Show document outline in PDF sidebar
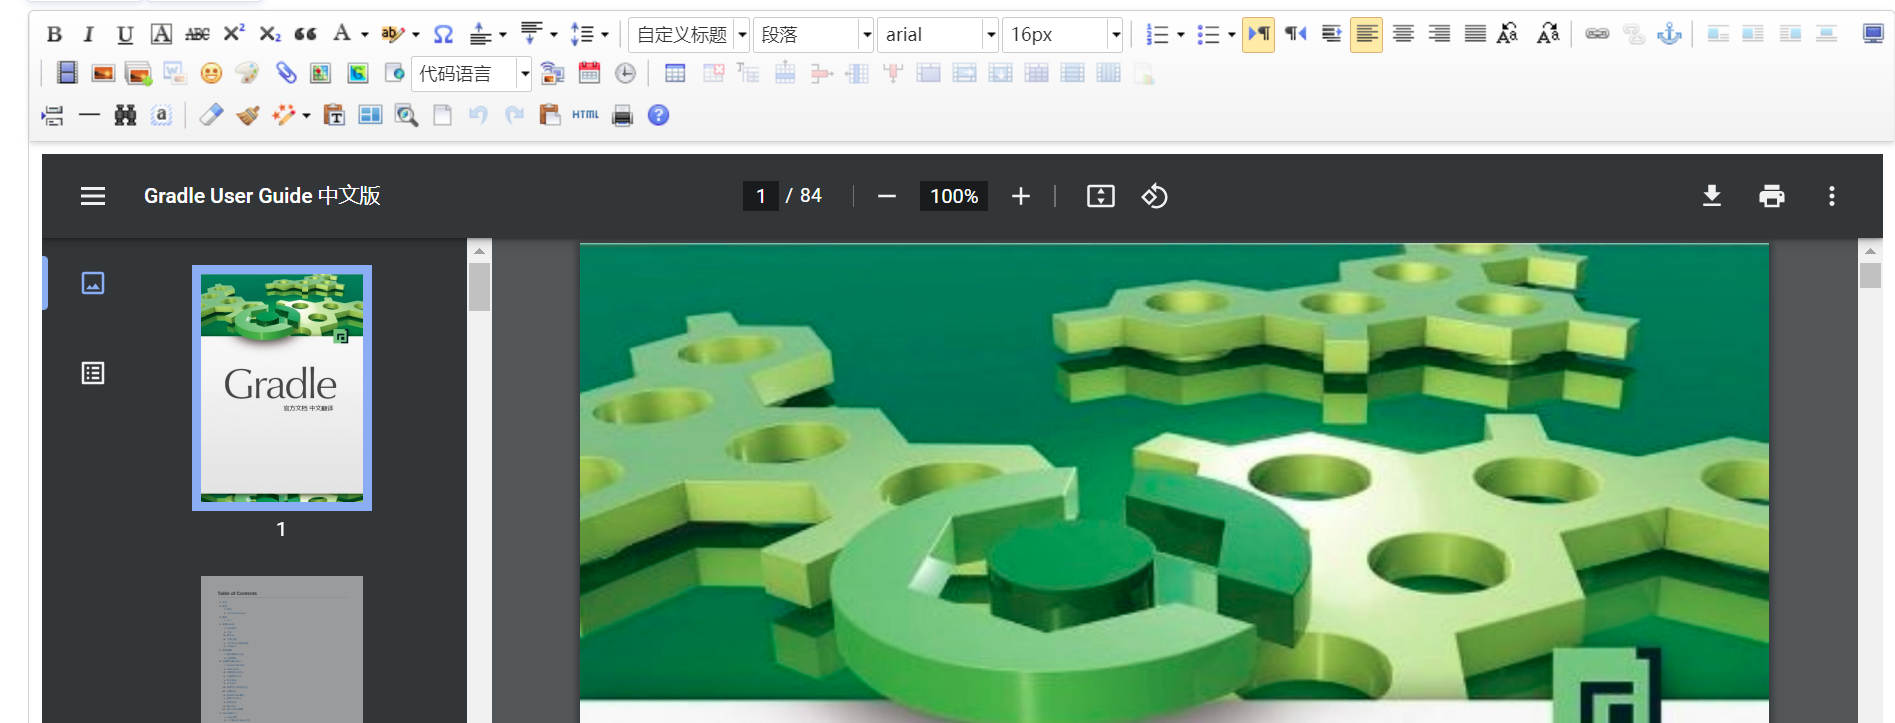The width and height of the screenshot is (1895, 723). 93,373
